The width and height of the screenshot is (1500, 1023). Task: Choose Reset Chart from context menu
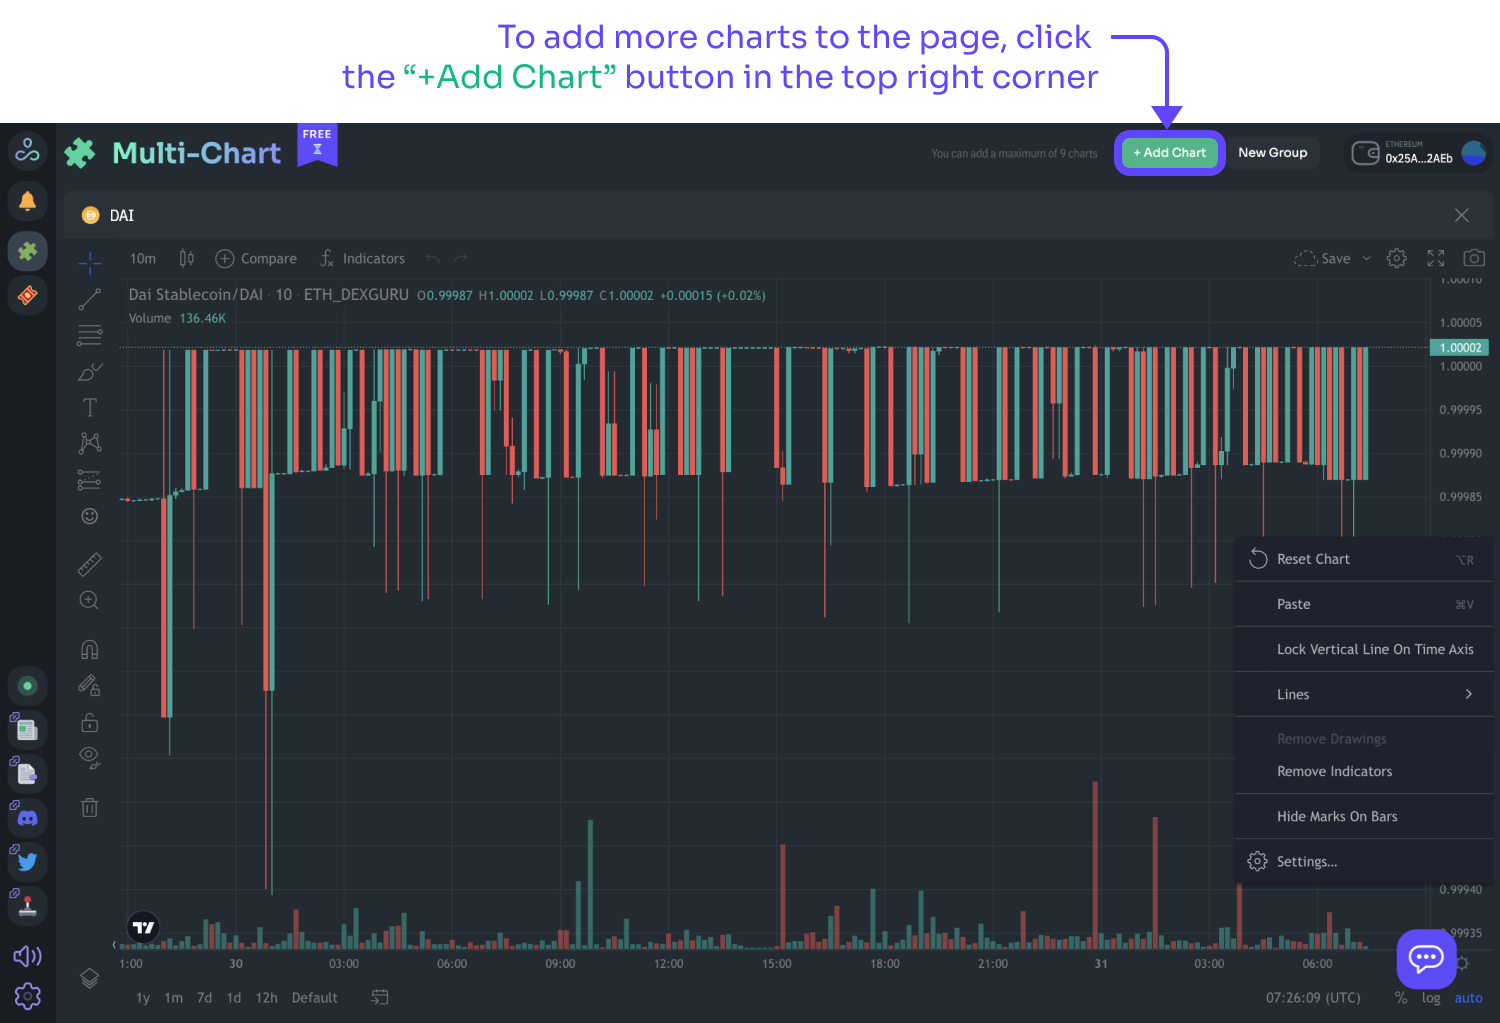point(1313,559)
